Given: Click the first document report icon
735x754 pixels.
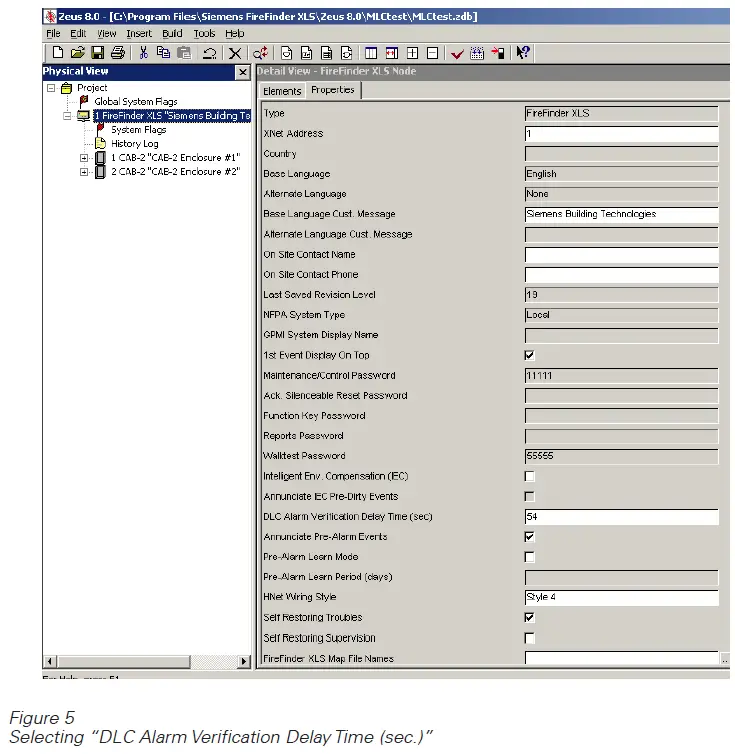Looking at the screenshot, I should pos(286,52).
